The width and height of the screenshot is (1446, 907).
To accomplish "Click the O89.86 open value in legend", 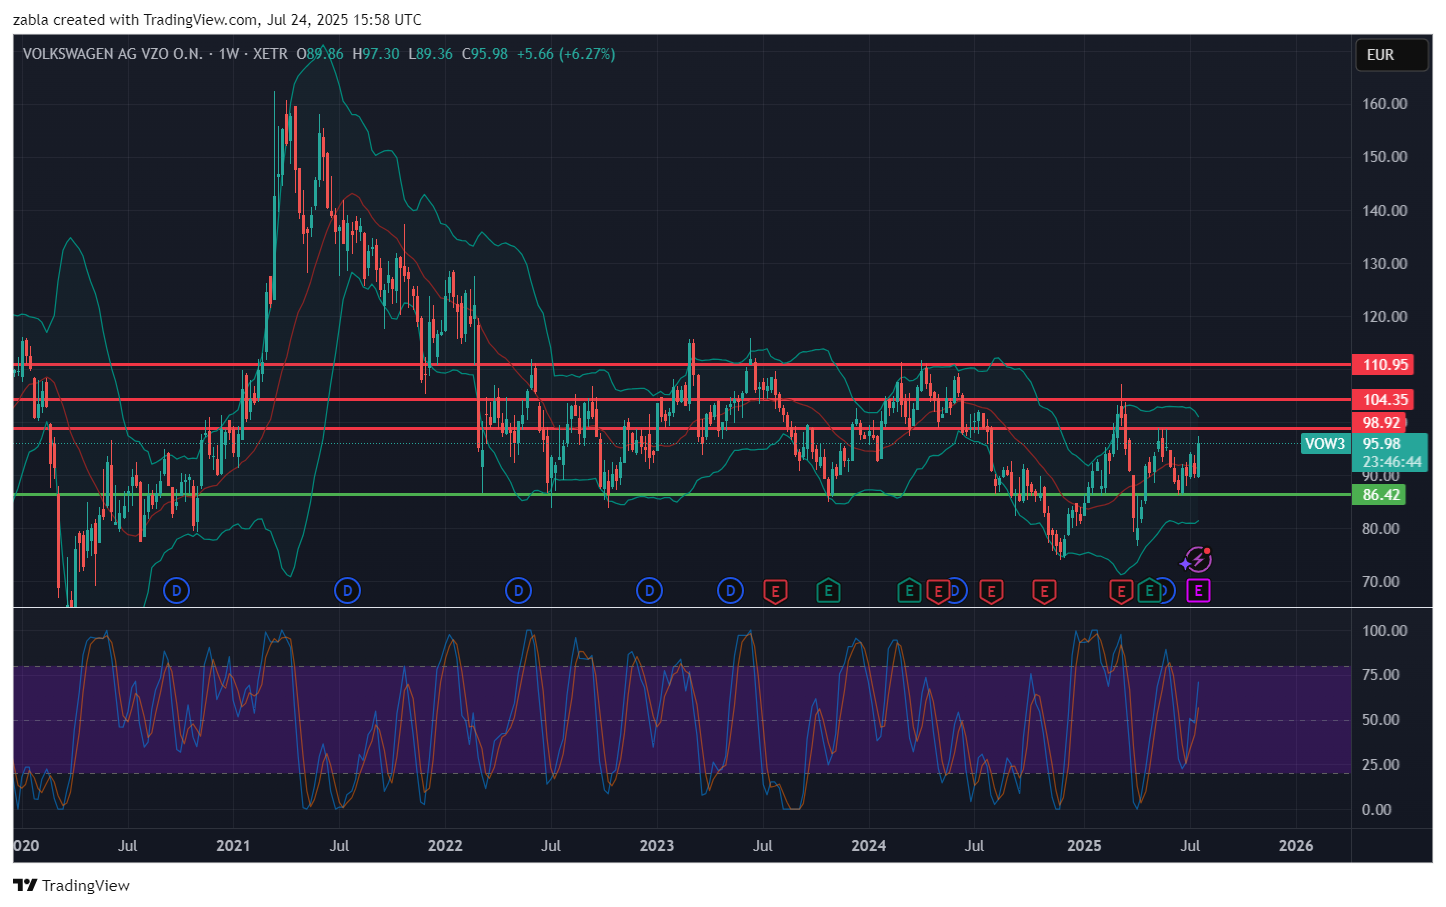I will [x=320, y=54].
